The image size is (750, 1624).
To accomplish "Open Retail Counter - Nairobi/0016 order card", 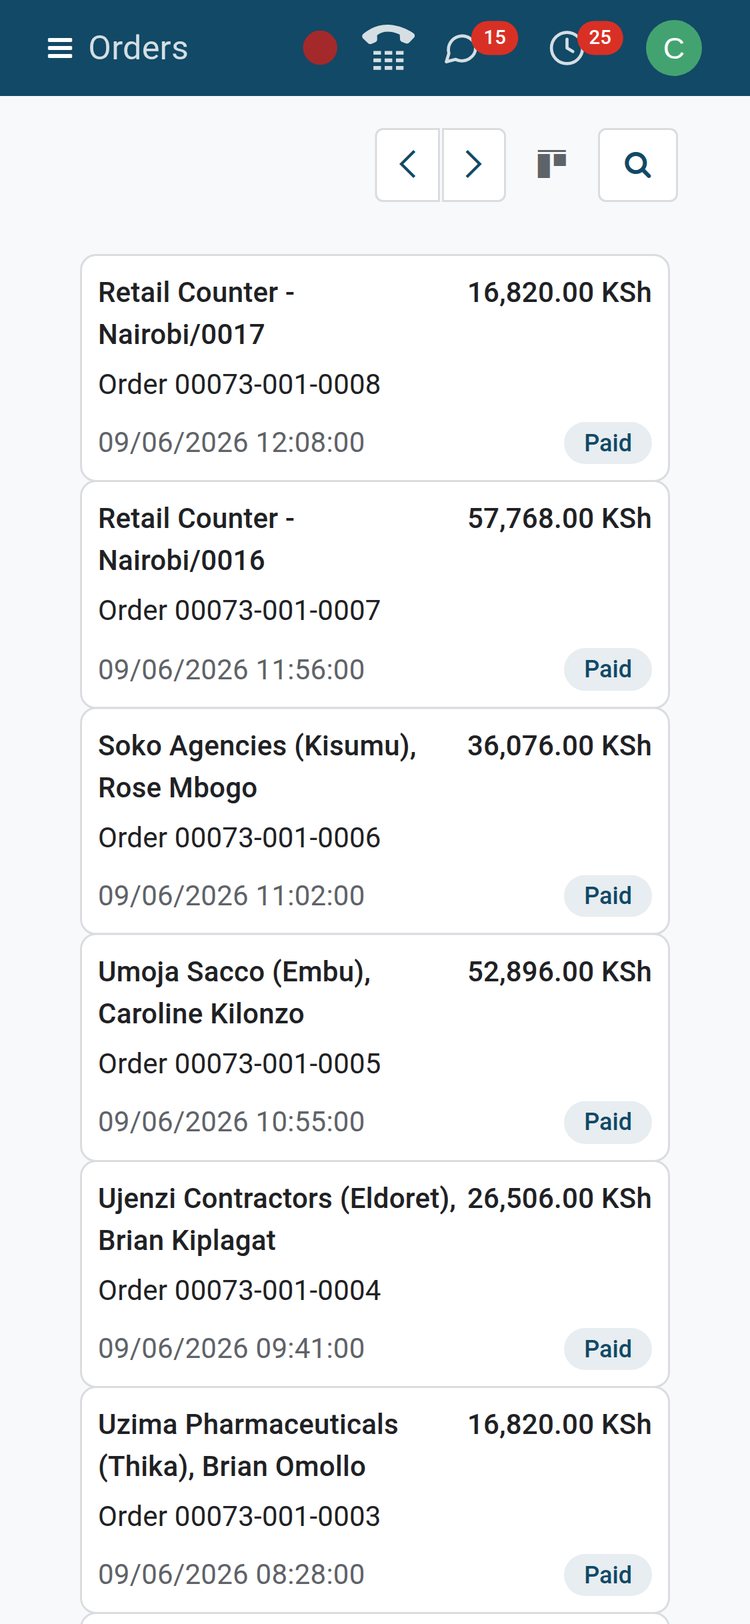I will point(375,595).
